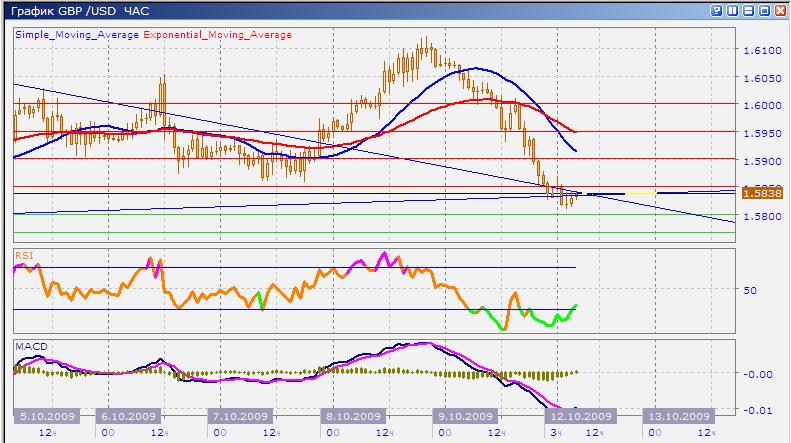Maximize the GBP/USD chart window
The image size is (791, 443).
coord(763,9)
